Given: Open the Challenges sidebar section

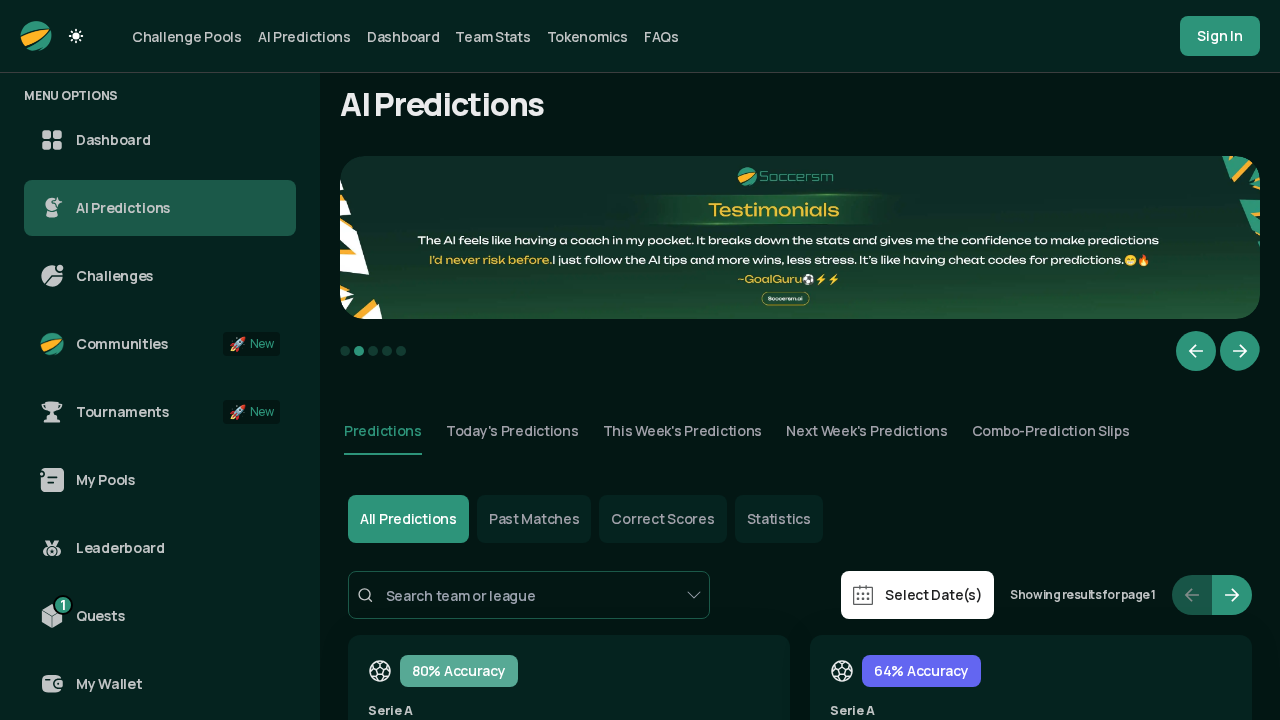Looking at the screenshot, I should (114, 276).
